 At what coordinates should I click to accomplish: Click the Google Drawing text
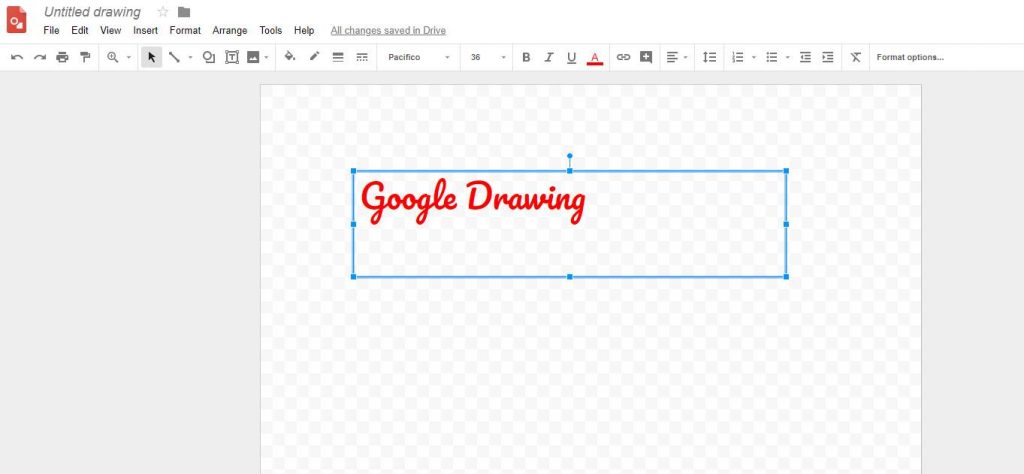473,199
